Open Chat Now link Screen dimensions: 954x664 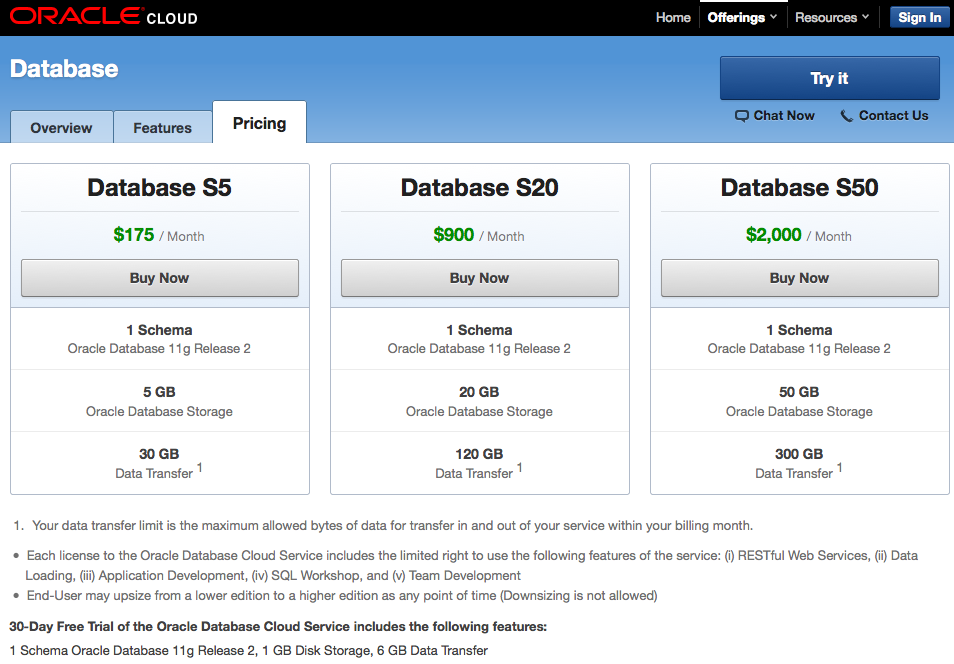784,116
